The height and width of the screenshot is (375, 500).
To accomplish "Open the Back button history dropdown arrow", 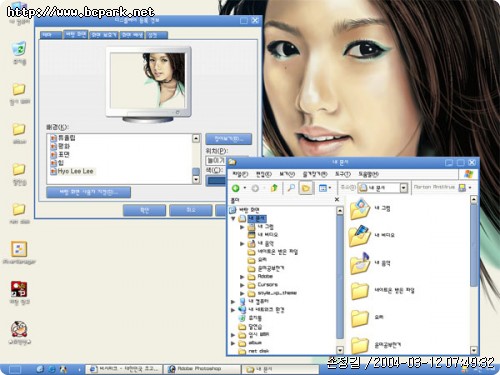I will [x=245, y=188].
